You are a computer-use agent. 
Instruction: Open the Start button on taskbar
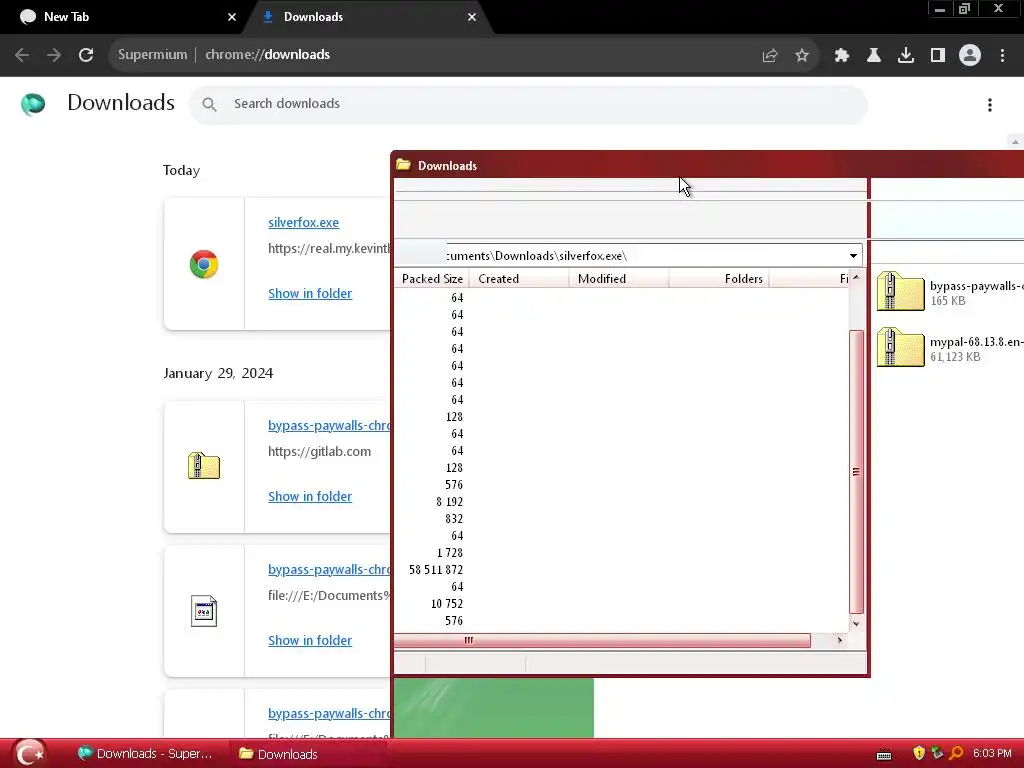pyautogui.click(x=29, y=753)
